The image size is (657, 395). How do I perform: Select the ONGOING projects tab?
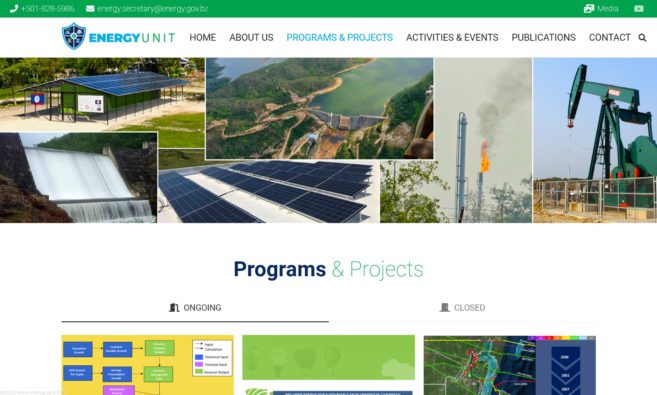195,308
